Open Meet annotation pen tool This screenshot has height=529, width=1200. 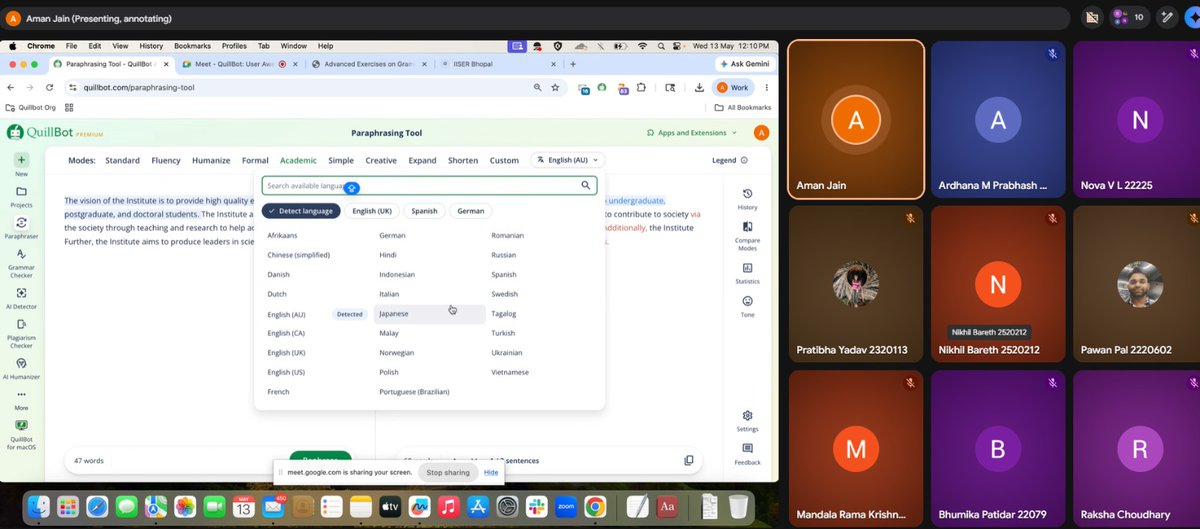[1167, 17]
